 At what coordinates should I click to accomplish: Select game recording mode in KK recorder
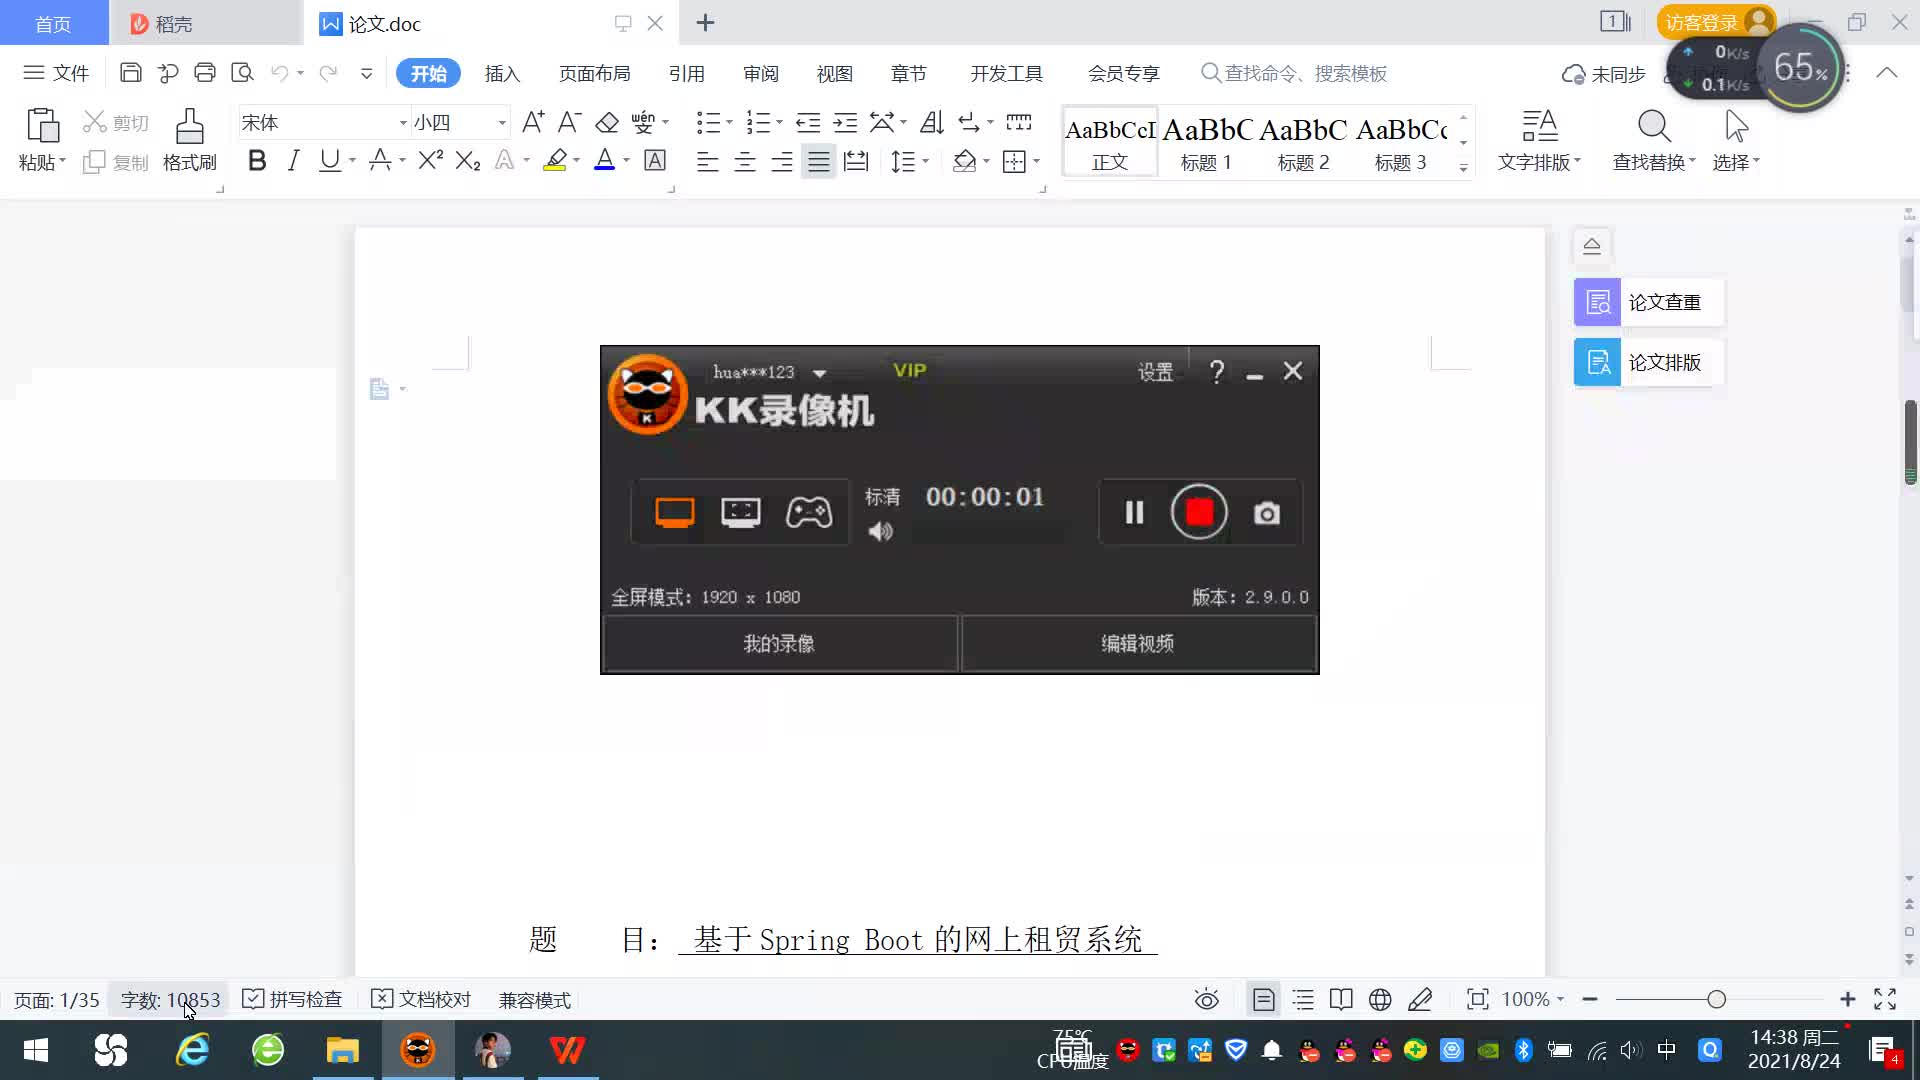809,512
